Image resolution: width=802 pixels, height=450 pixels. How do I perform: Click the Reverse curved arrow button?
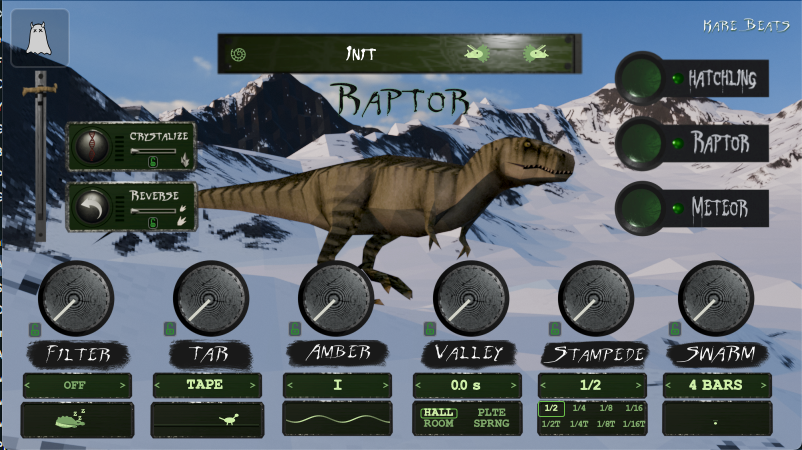click(93, 207)
